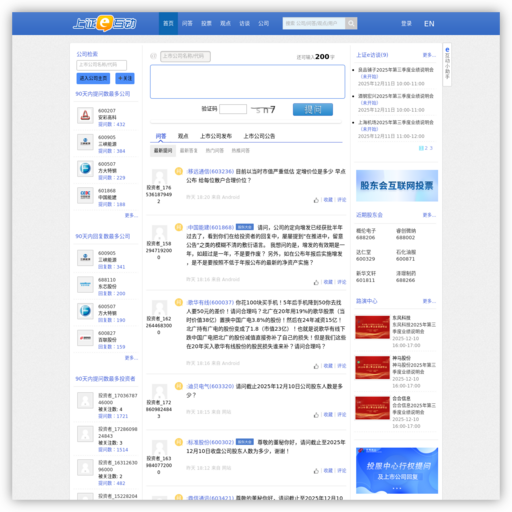This screenshot has height=512, width=512.
Task: Click the 登录 login link
Action: tap(406, 23)
